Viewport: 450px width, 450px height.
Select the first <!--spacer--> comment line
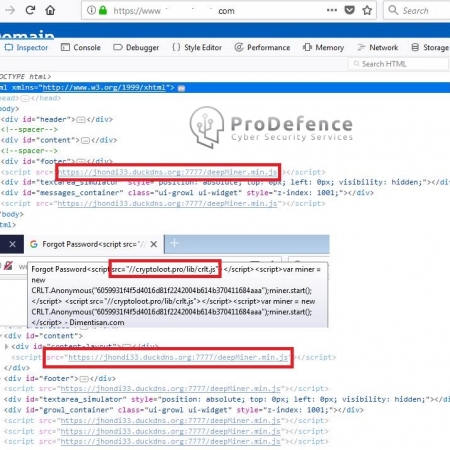(29, 130)
